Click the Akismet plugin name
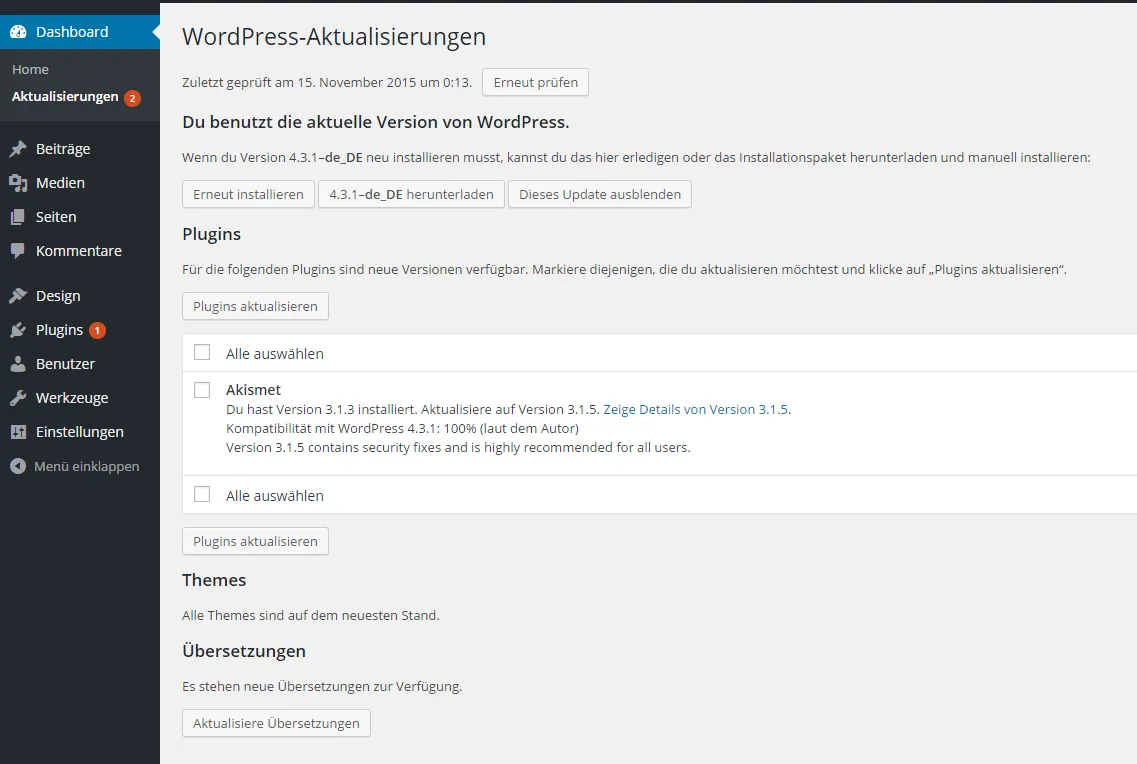This screenshot has width=1137, height=764. point(253,390)
